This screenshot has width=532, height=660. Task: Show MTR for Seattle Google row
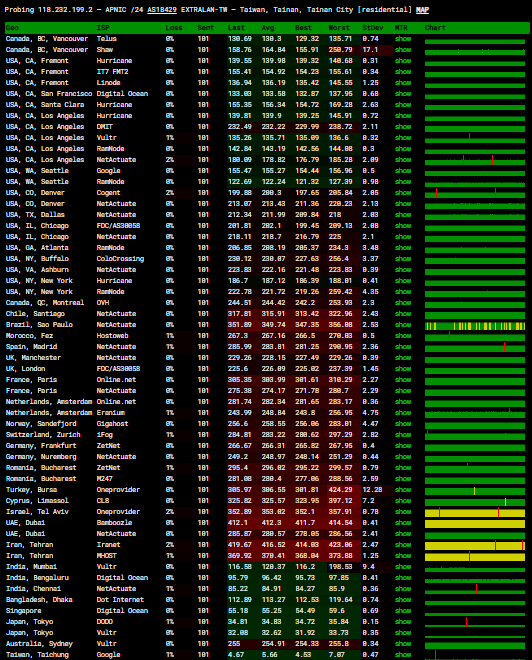pyautogui.click(x=403, y=171)
